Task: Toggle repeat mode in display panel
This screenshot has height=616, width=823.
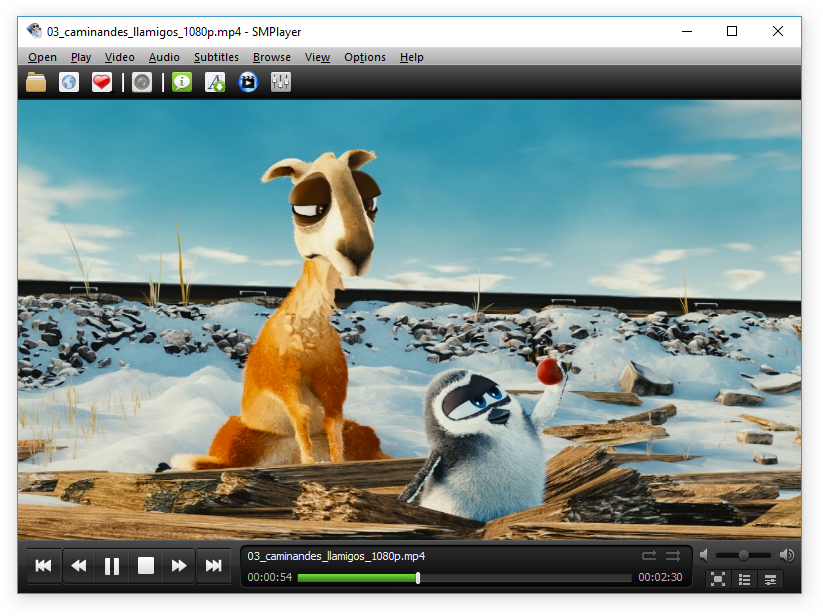Action: pyautogui.click(x=649, y=556)
